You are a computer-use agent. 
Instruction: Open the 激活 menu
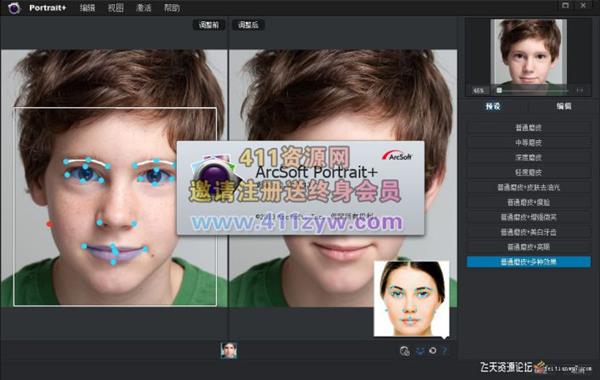pyautogui.click(x=143, y=8)
